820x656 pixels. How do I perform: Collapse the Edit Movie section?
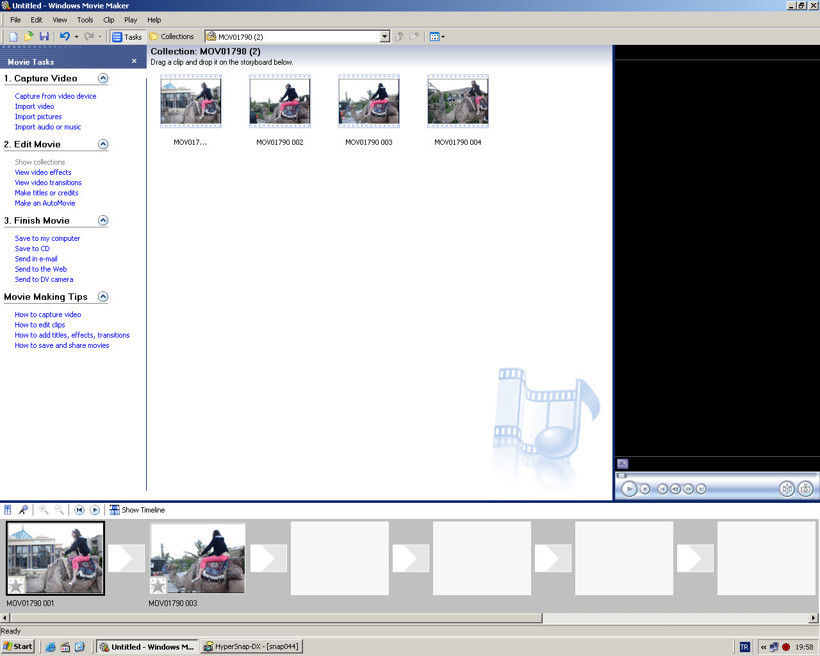pyautogui.click(x=103, y=144)
